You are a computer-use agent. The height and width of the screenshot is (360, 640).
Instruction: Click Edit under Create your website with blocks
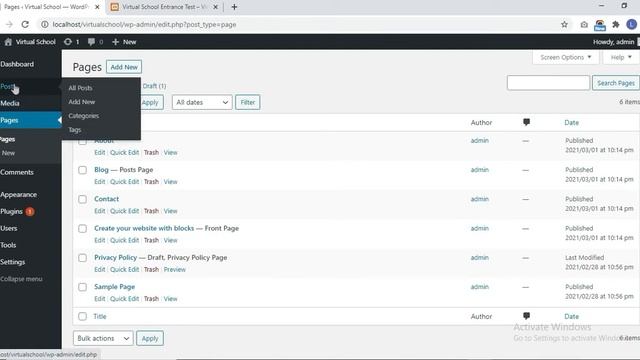pyautogui.click(x=100, y=240)
